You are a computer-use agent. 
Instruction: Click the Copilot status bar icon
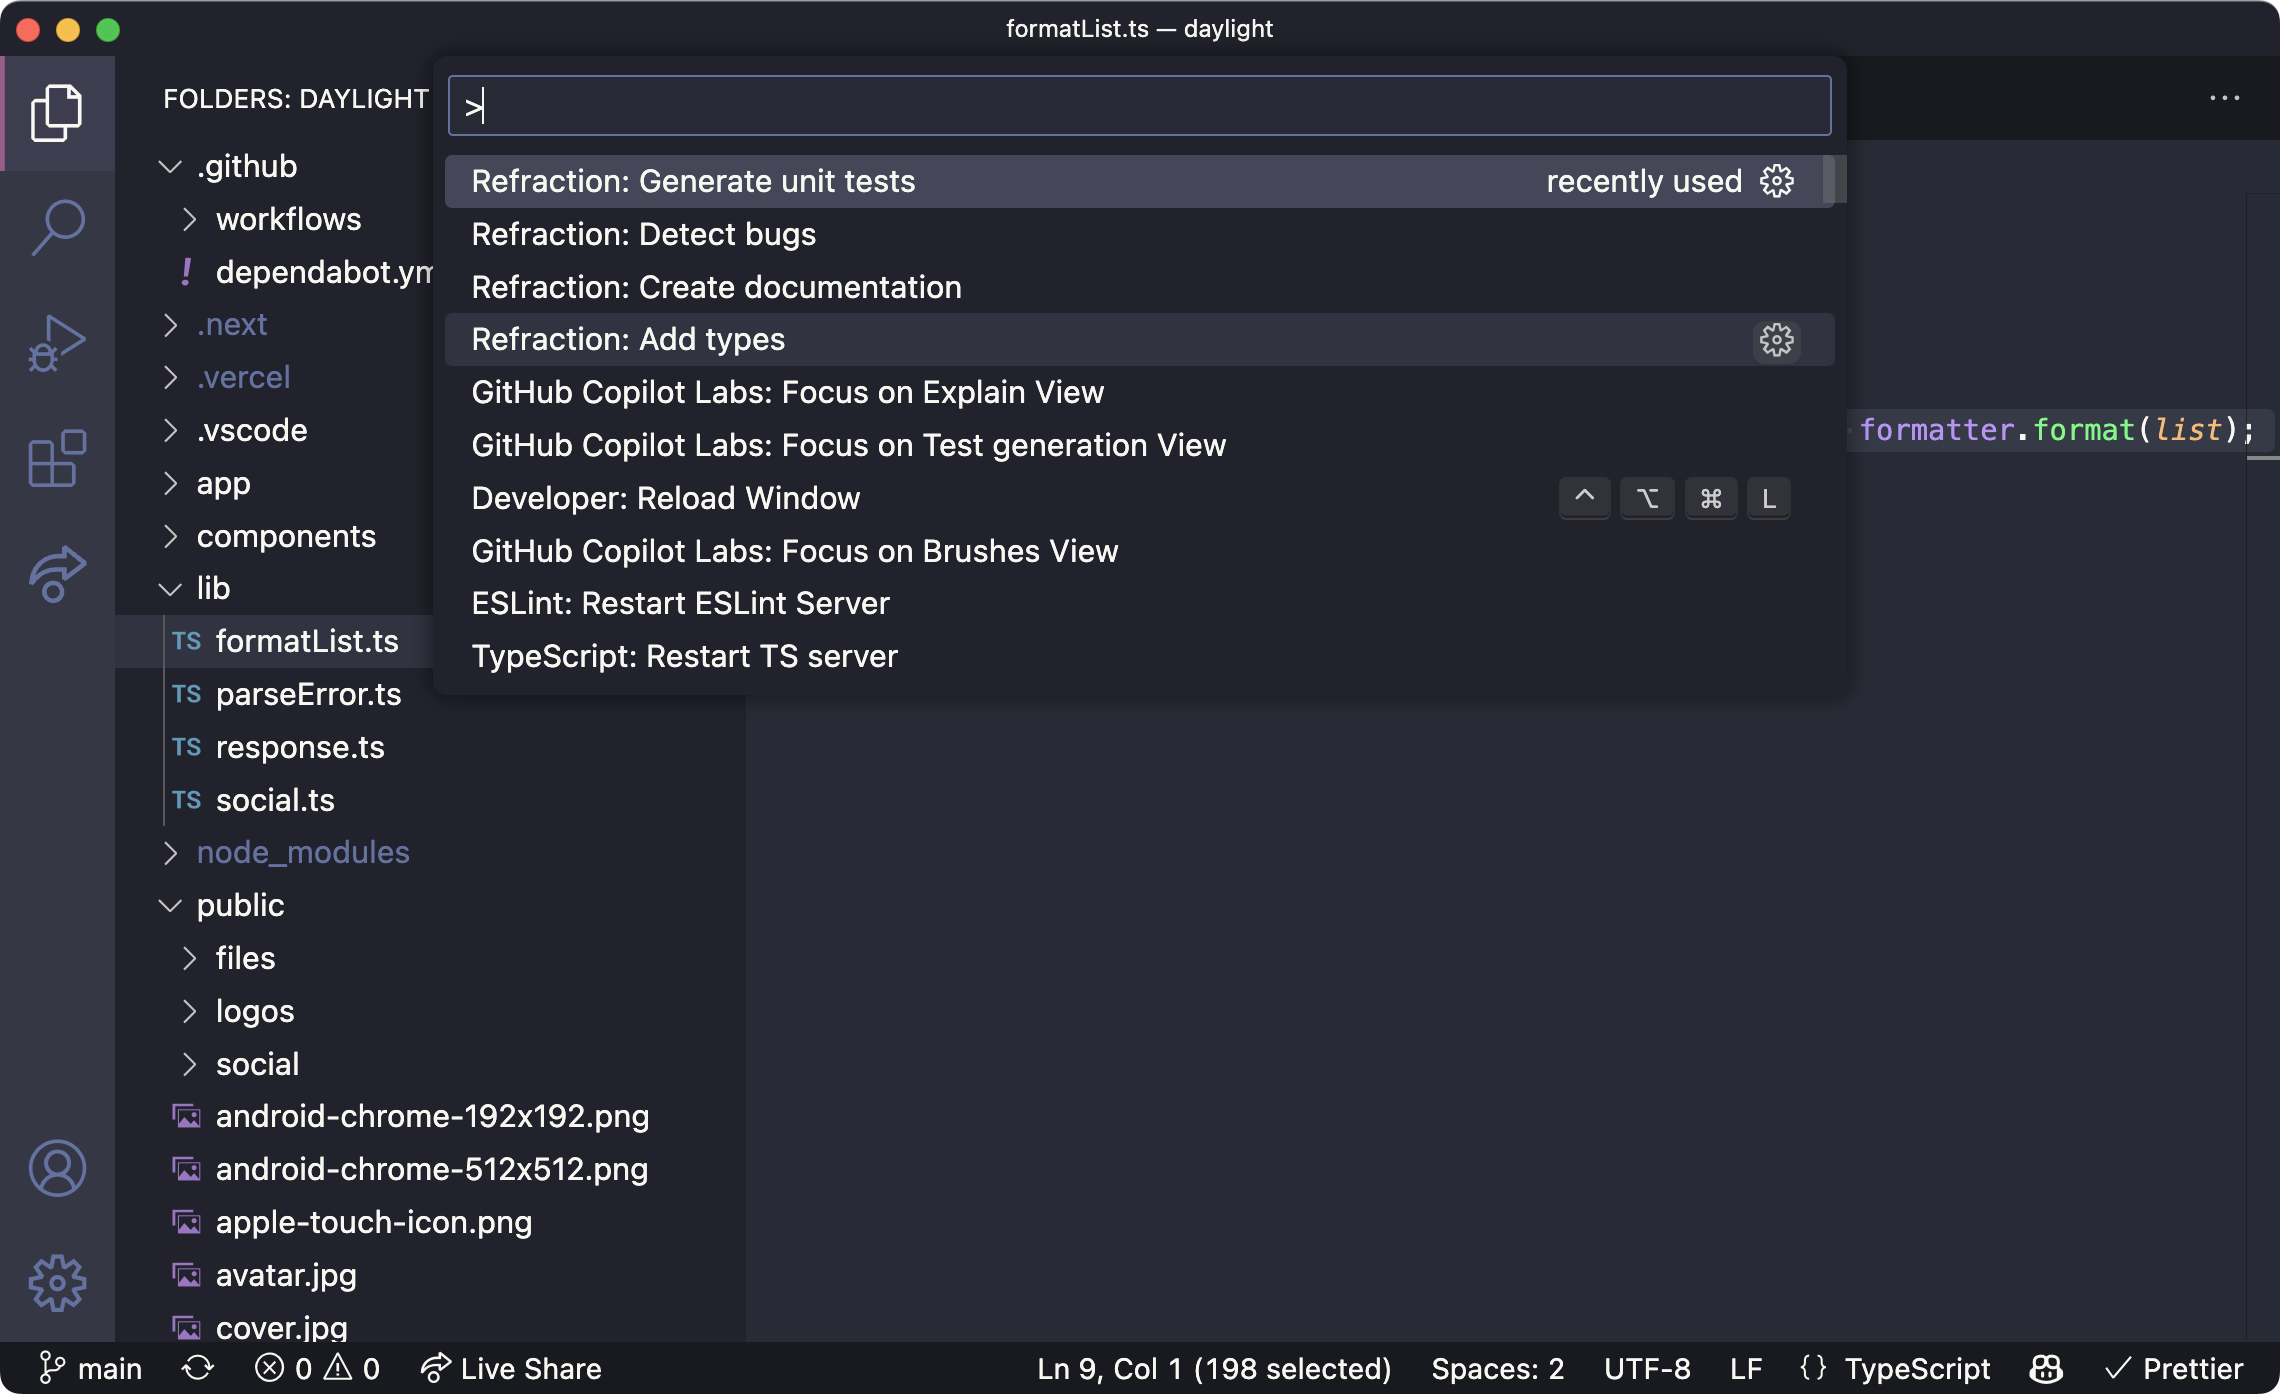[x=2047, y=1368]
